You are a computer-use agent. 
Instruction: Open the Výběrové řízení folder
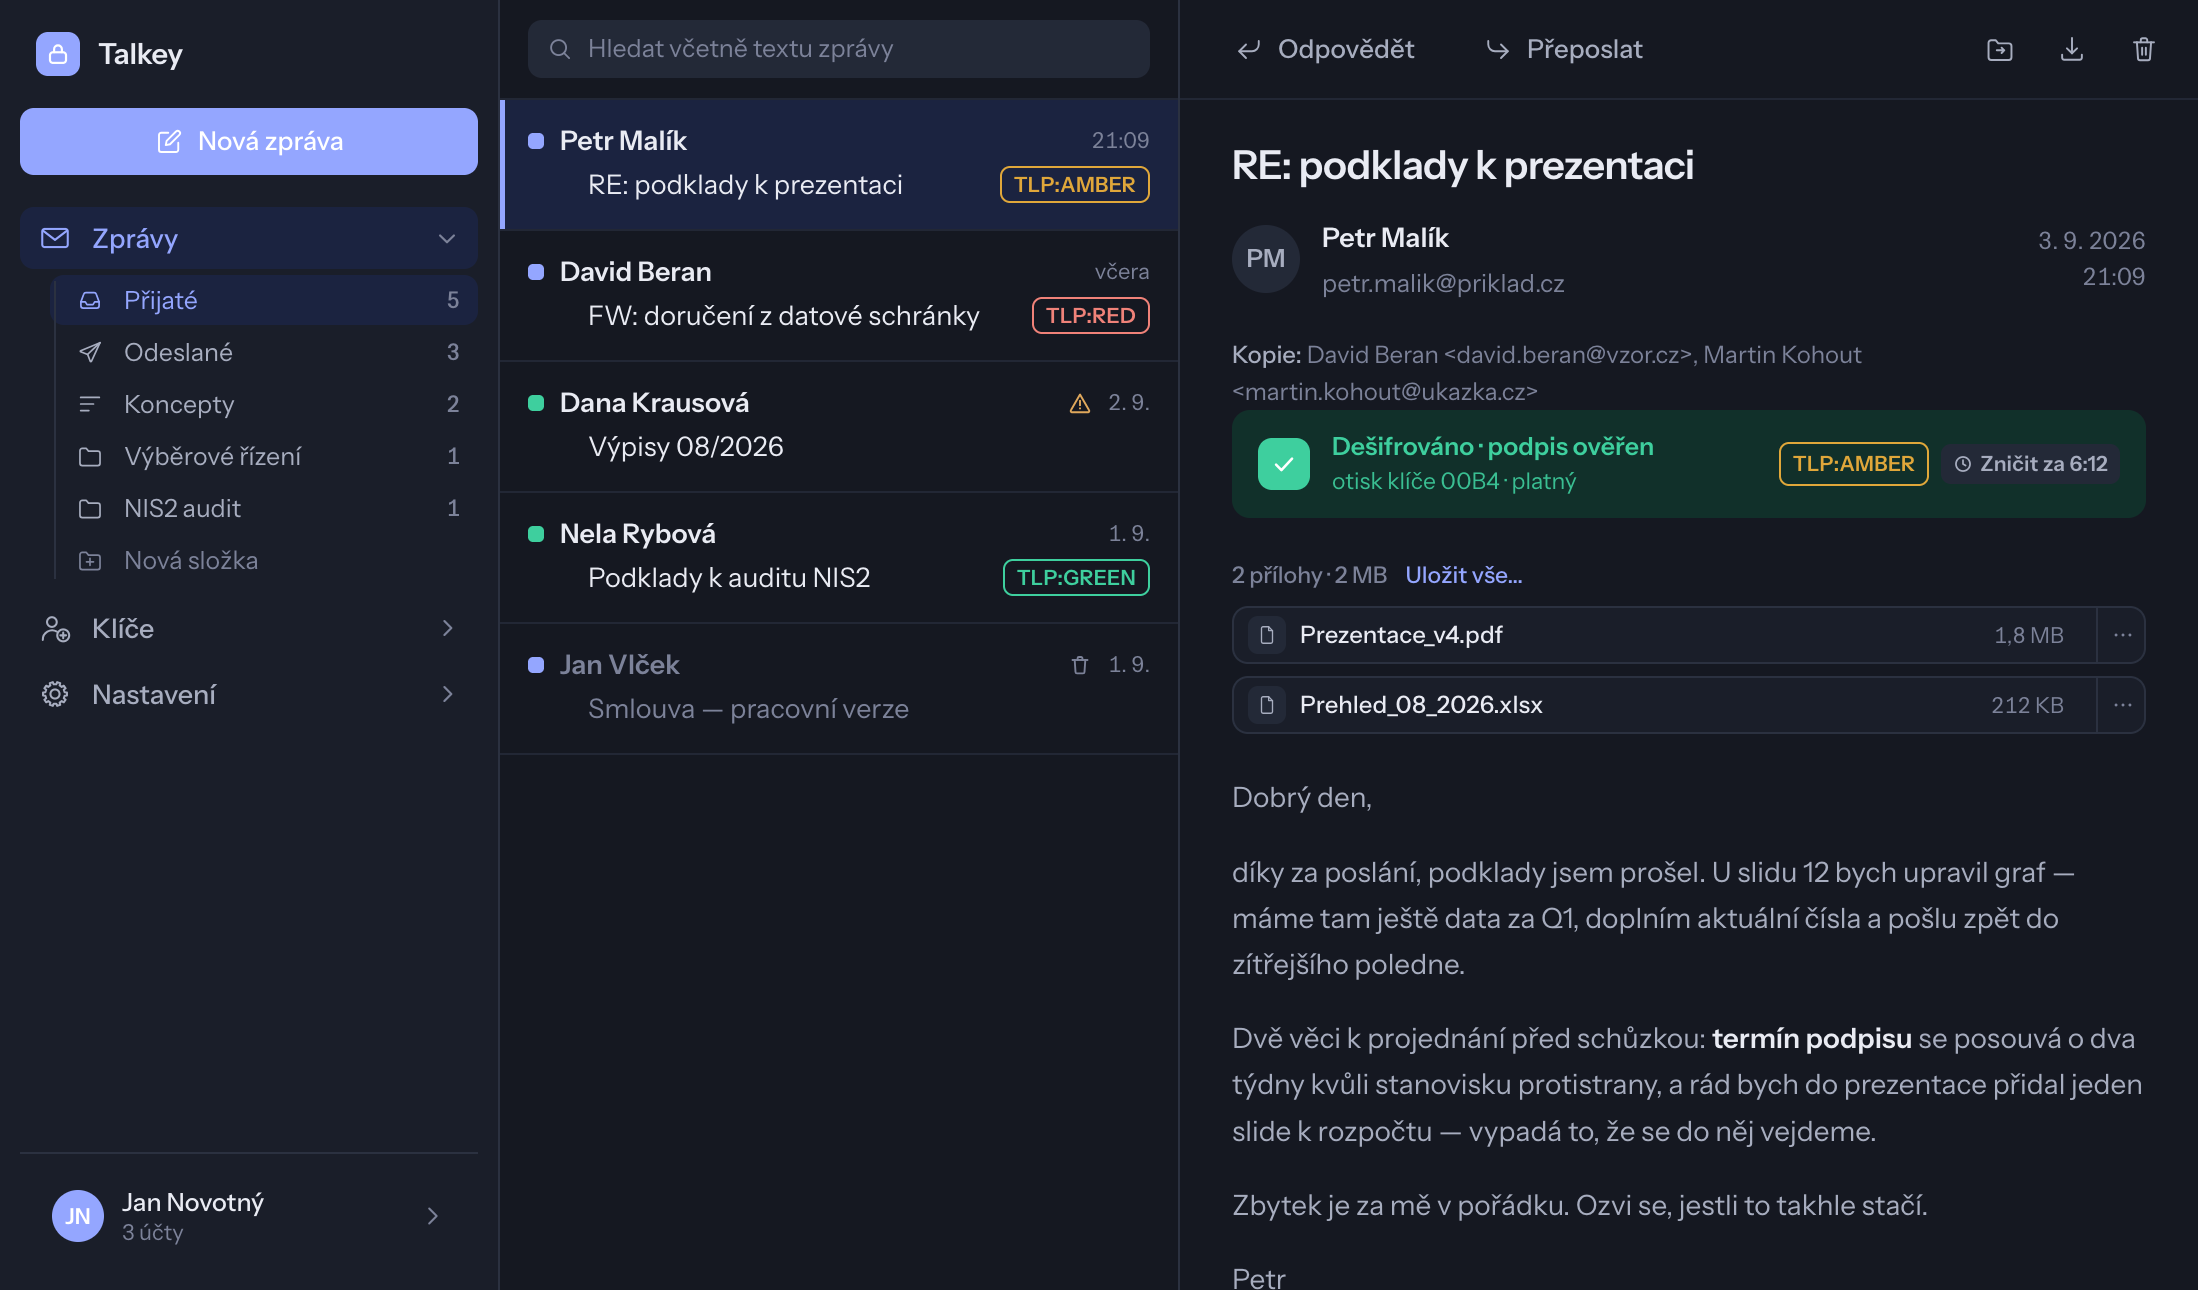[265, 456]
